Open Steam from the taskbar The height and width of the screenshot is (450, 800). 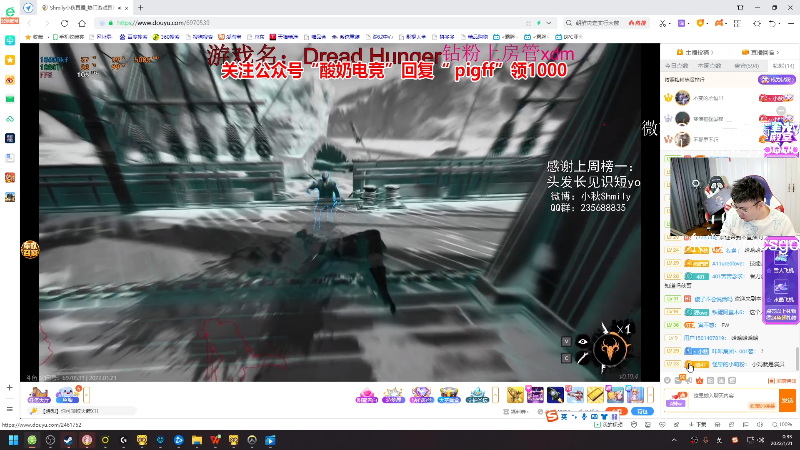(x=68, y=440)
